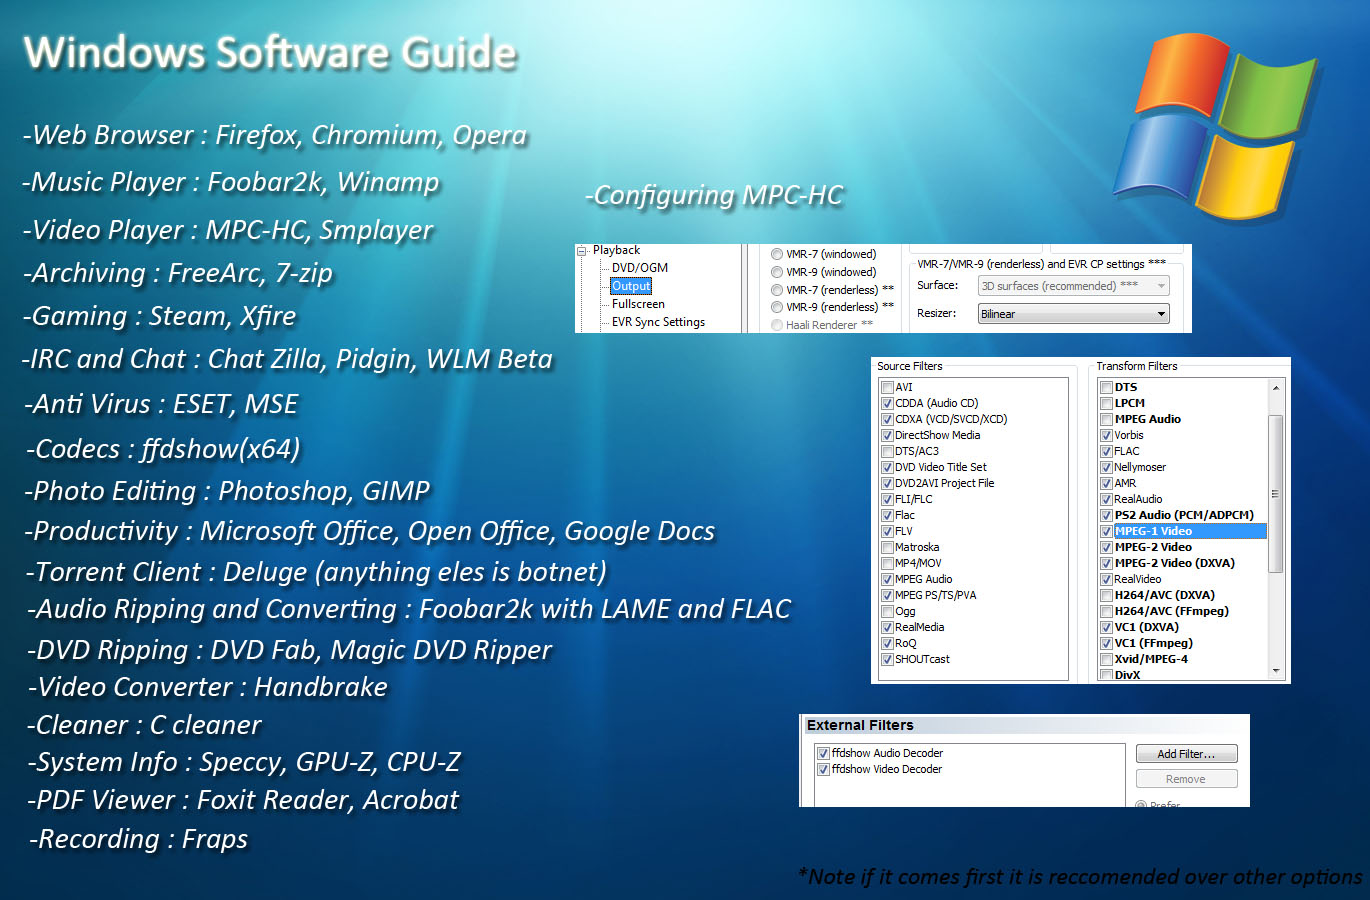Enable the AVI source filter checkbox
Screen dimensions: 1370x900
click(x=887, y=388)
